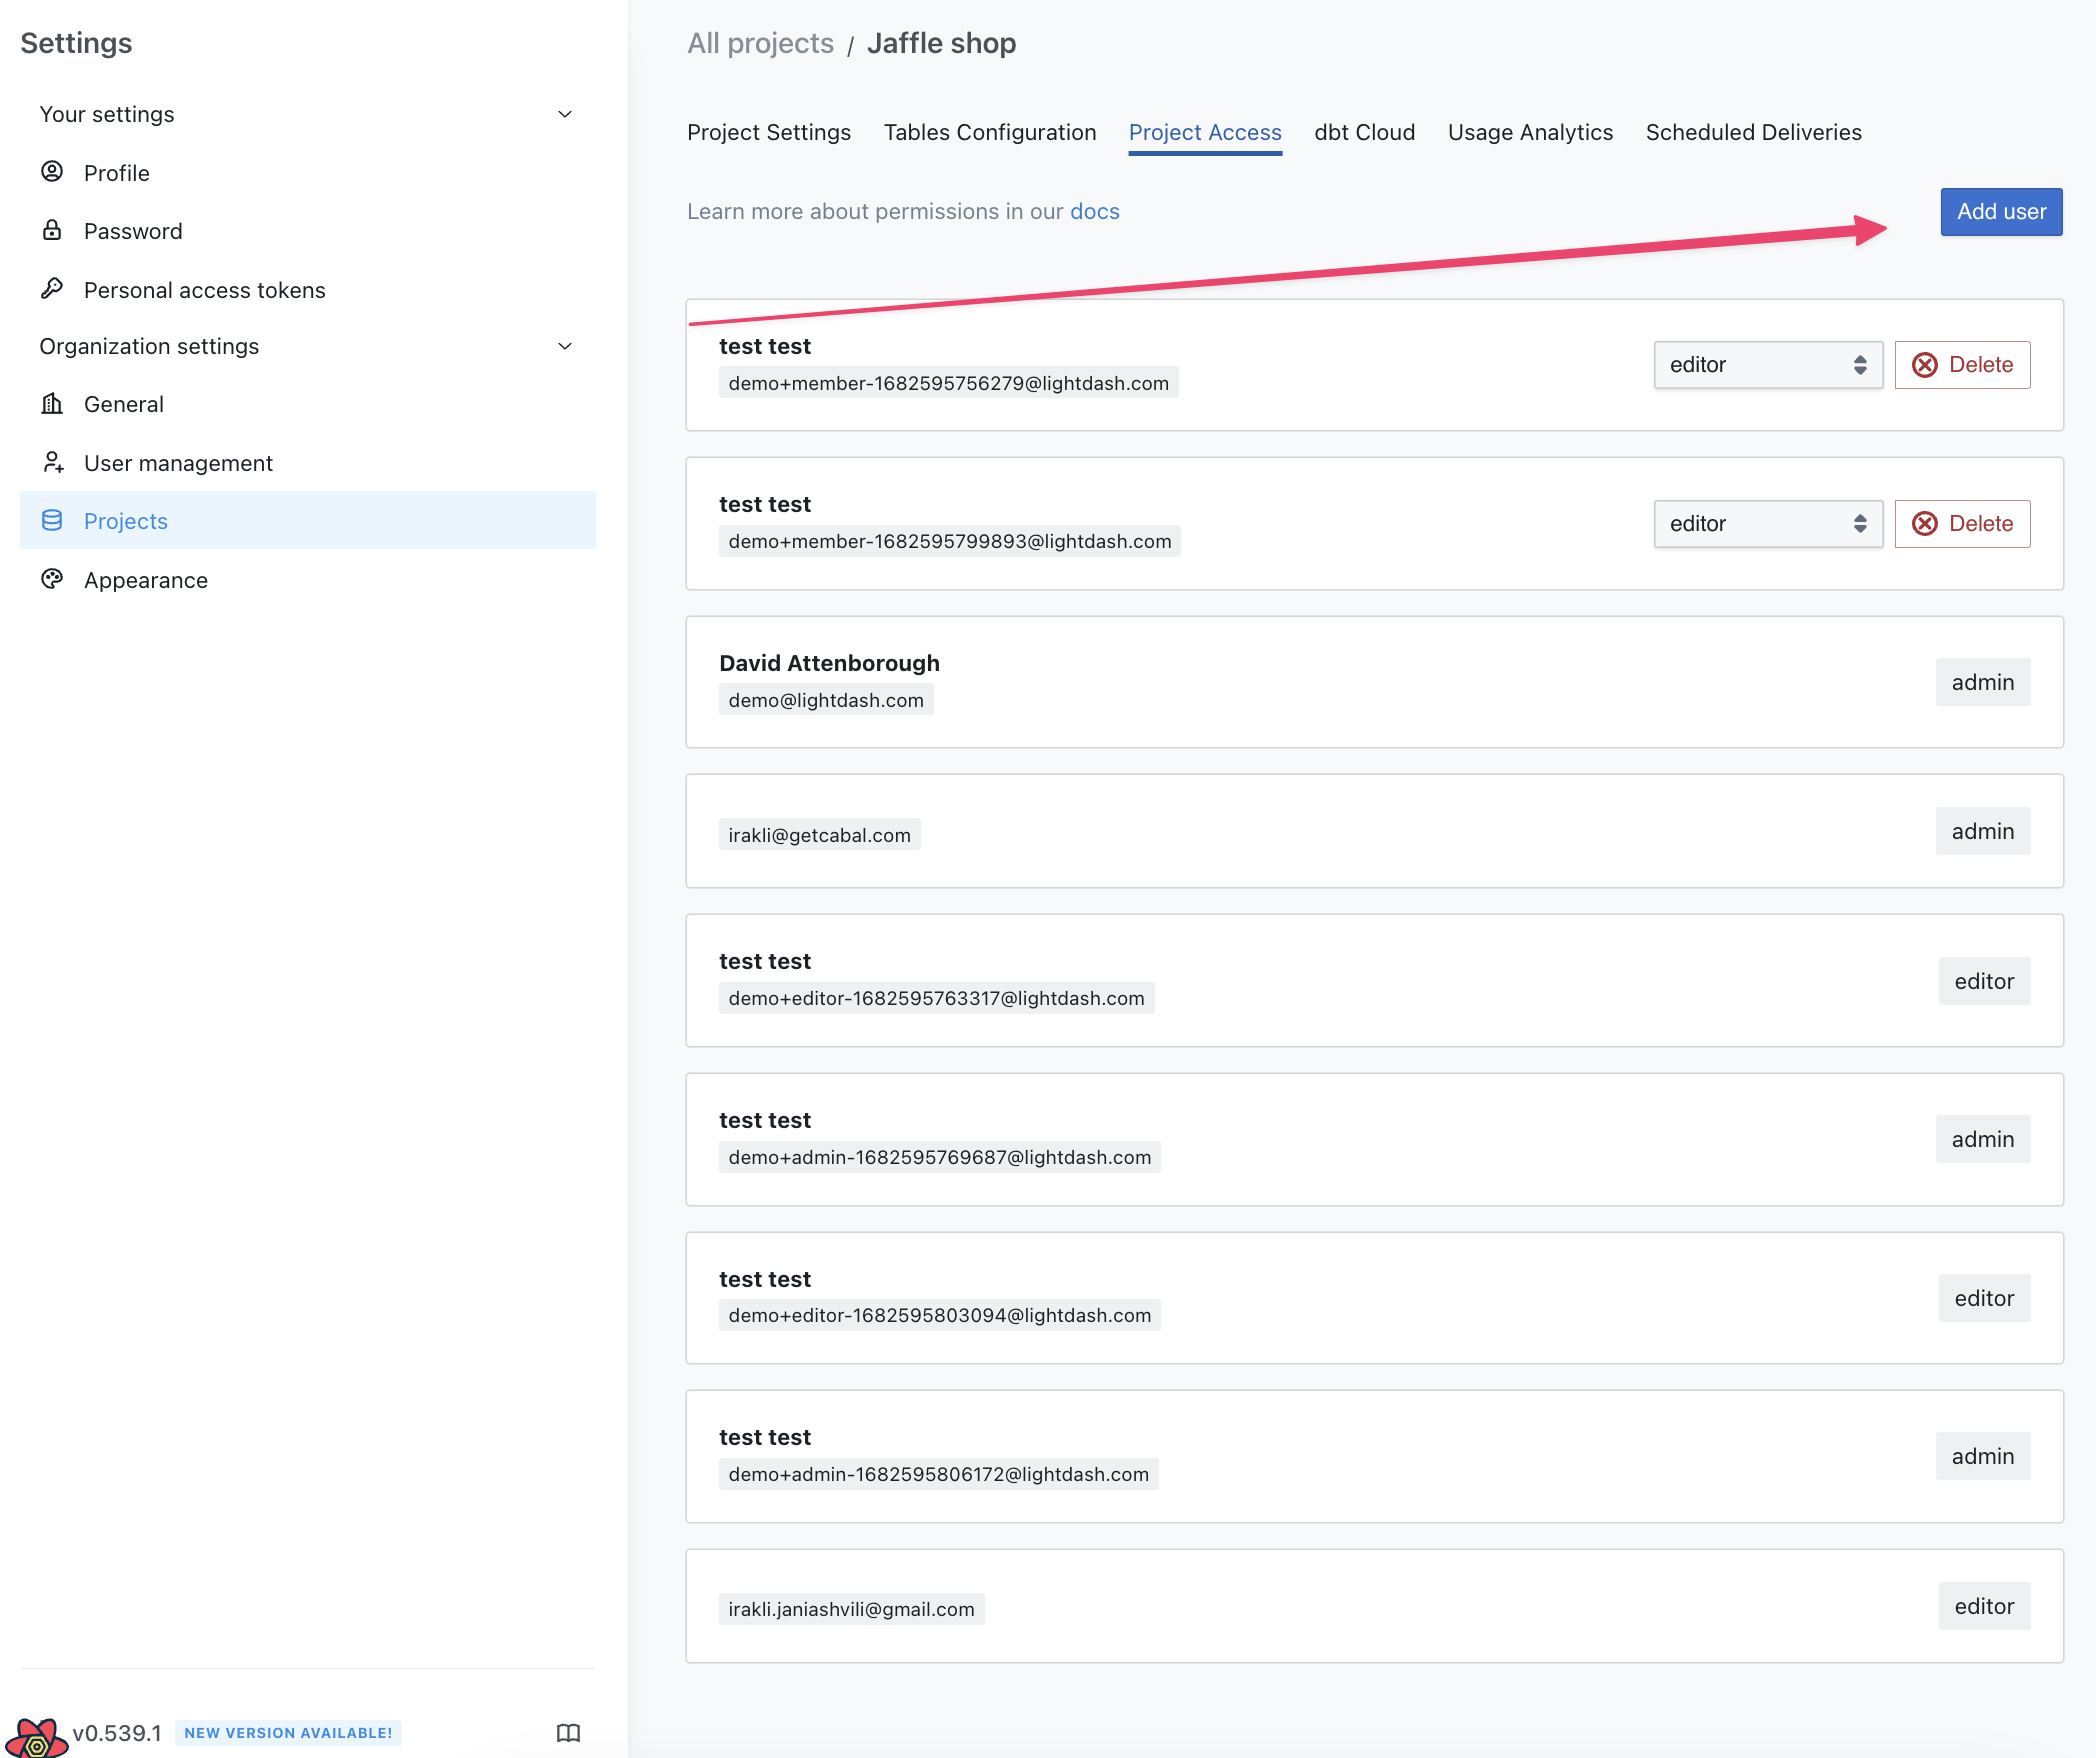Open the docs permissions link
Image resolution: width=2096 pixels, height=1758 pixels.
tap(1094, 211)
